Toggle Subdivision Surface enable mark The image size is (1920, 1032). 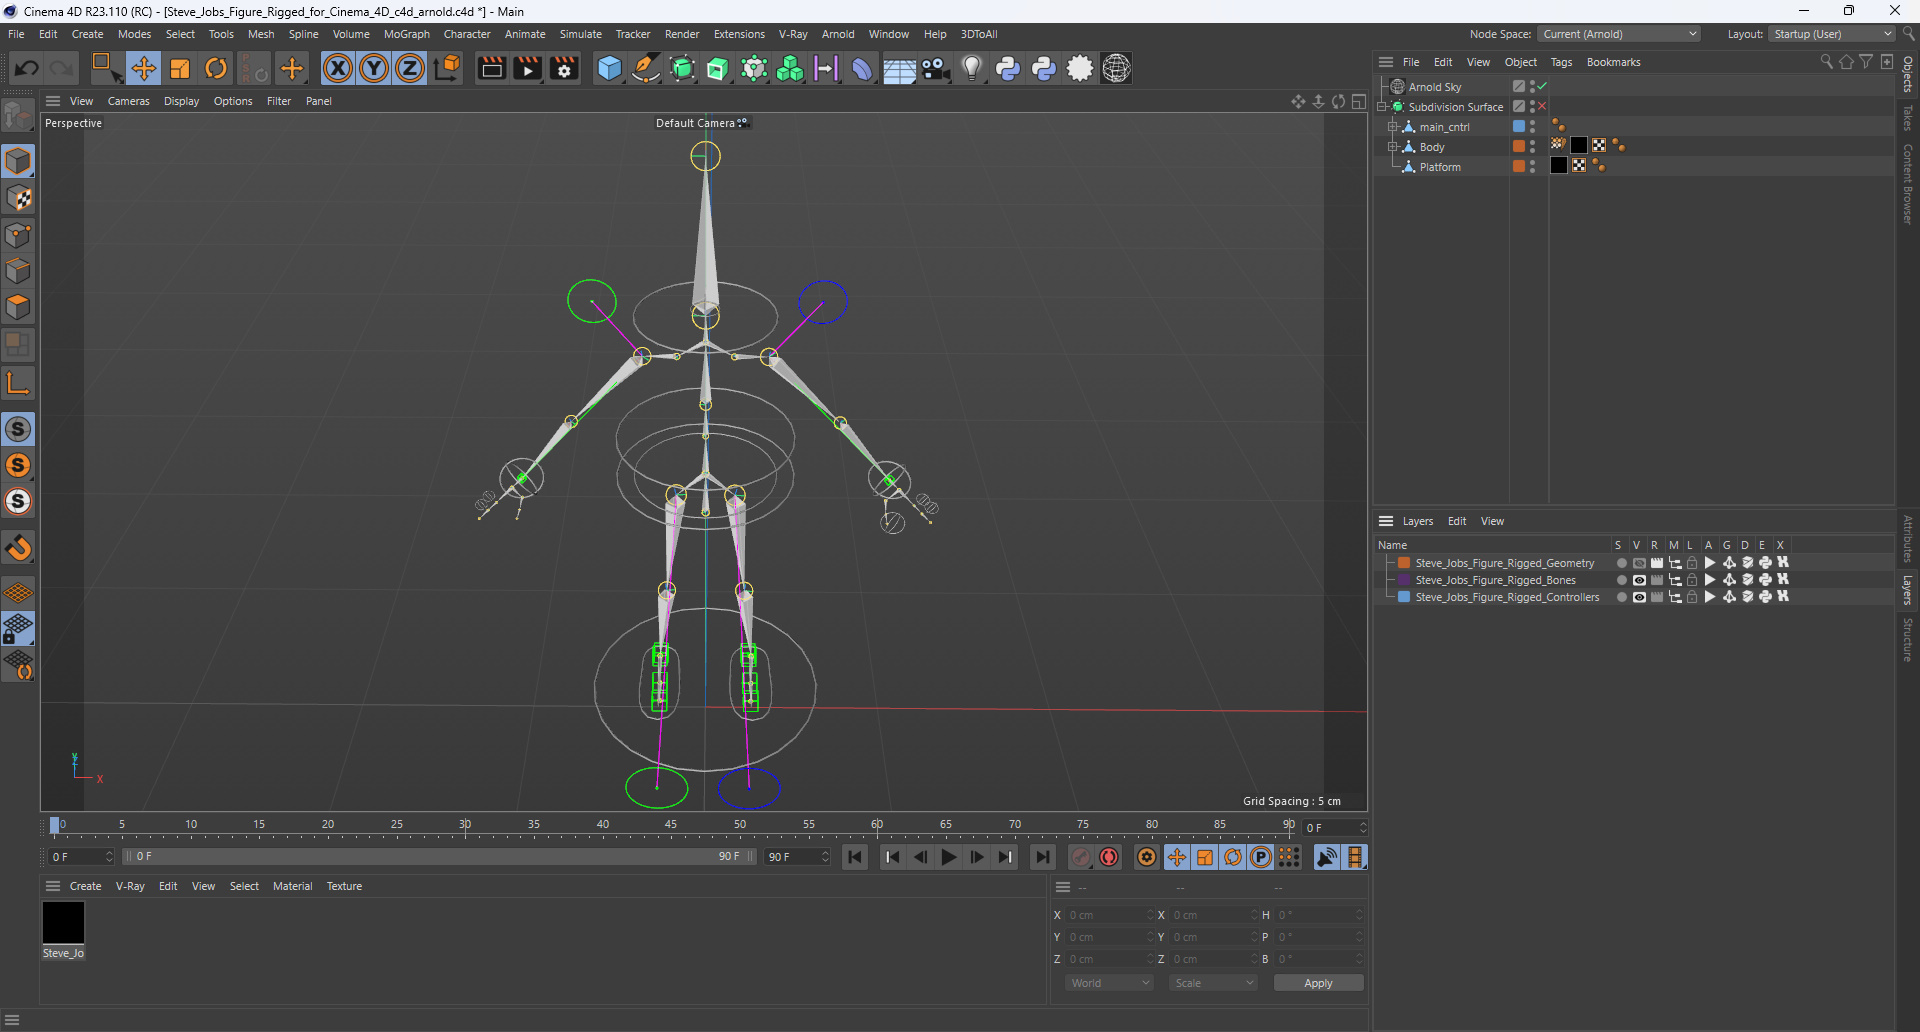coord(1542,107)
